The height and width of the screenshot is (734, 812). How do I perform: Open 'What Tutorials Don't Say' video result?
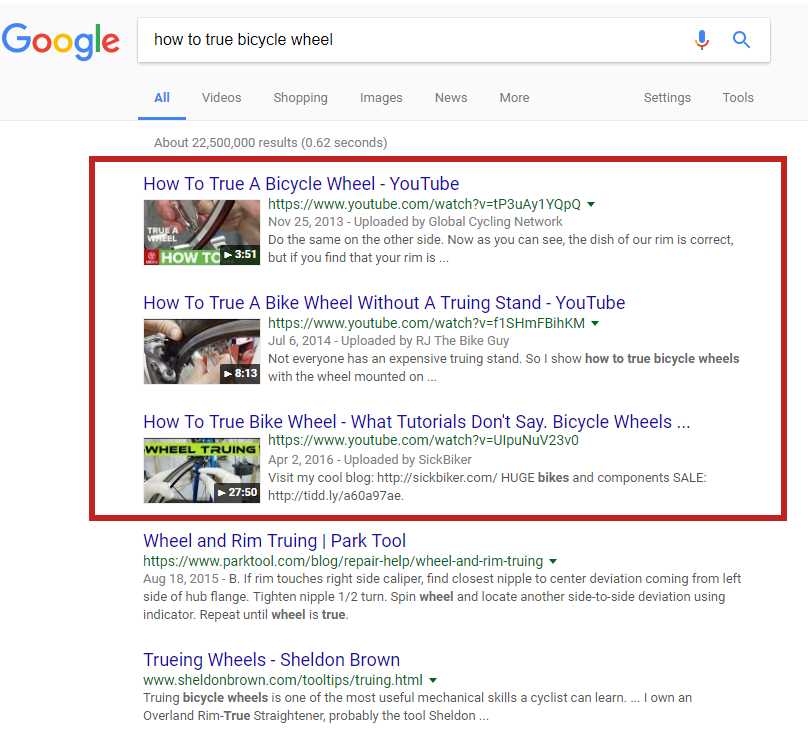(416, 422)
